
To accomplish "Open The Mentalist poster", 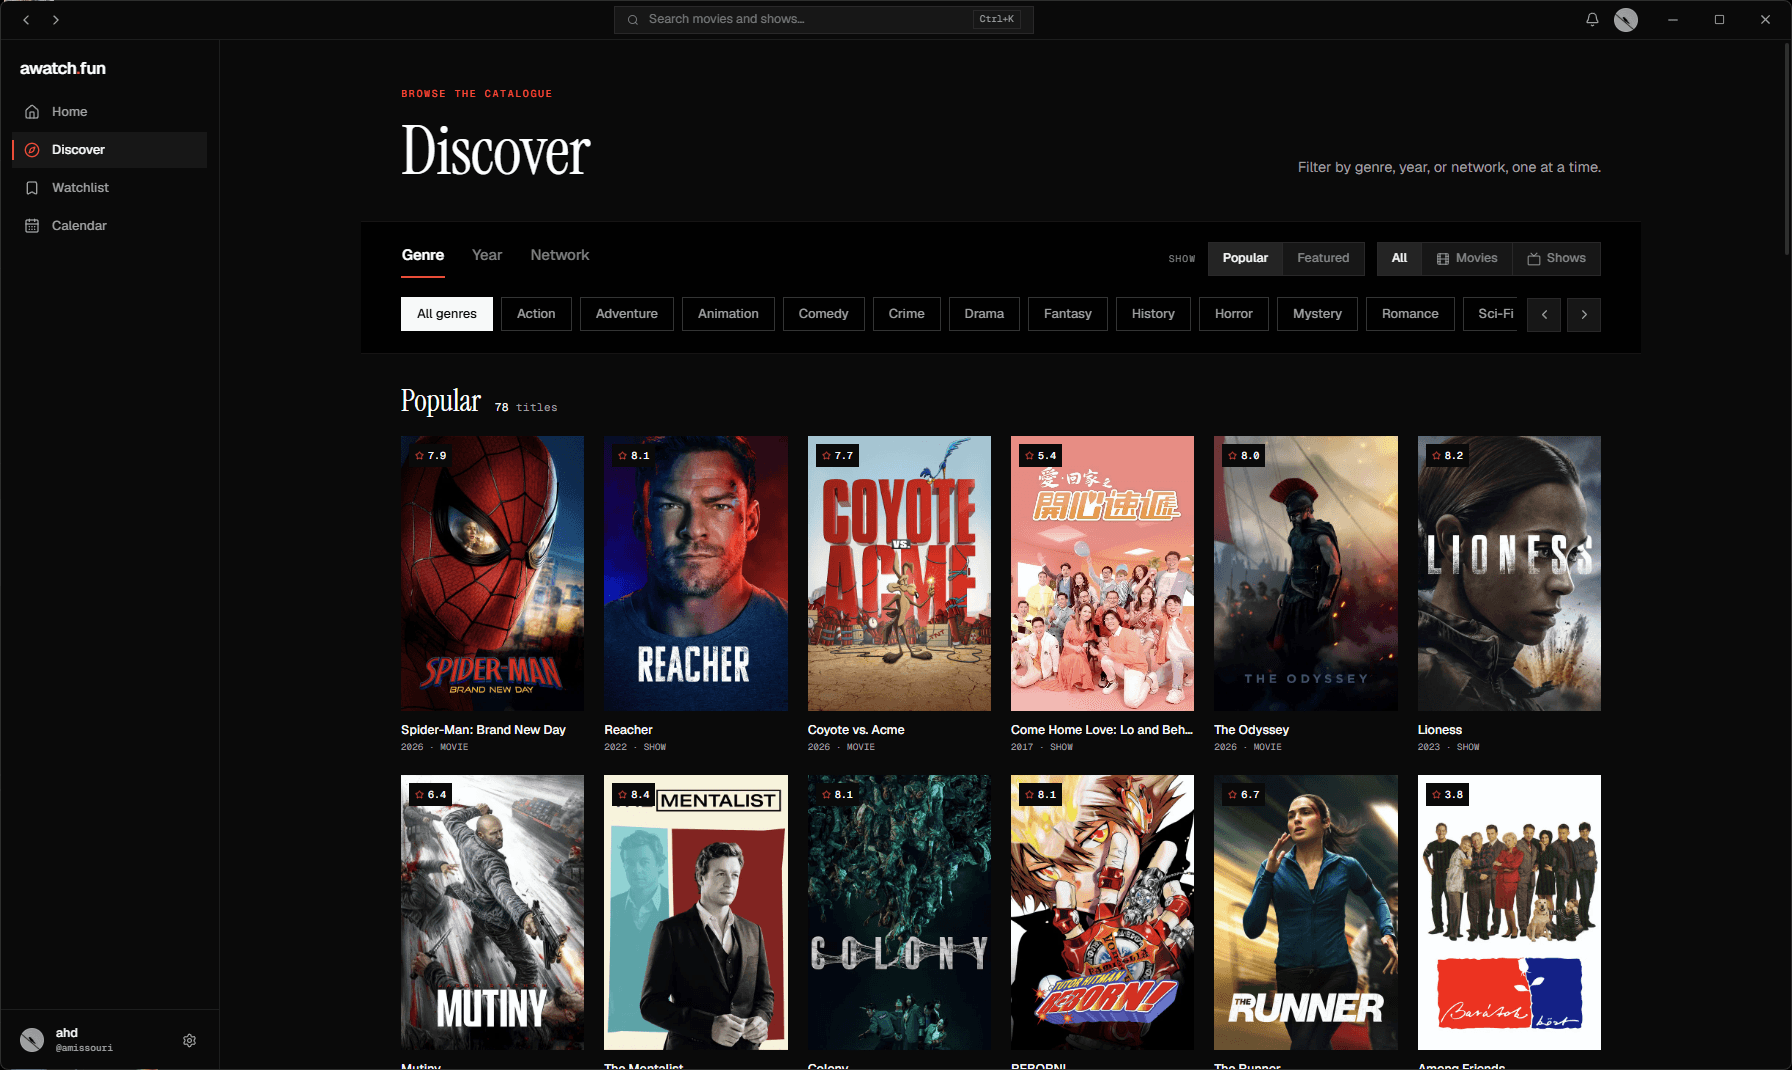I will click(696, 912).
